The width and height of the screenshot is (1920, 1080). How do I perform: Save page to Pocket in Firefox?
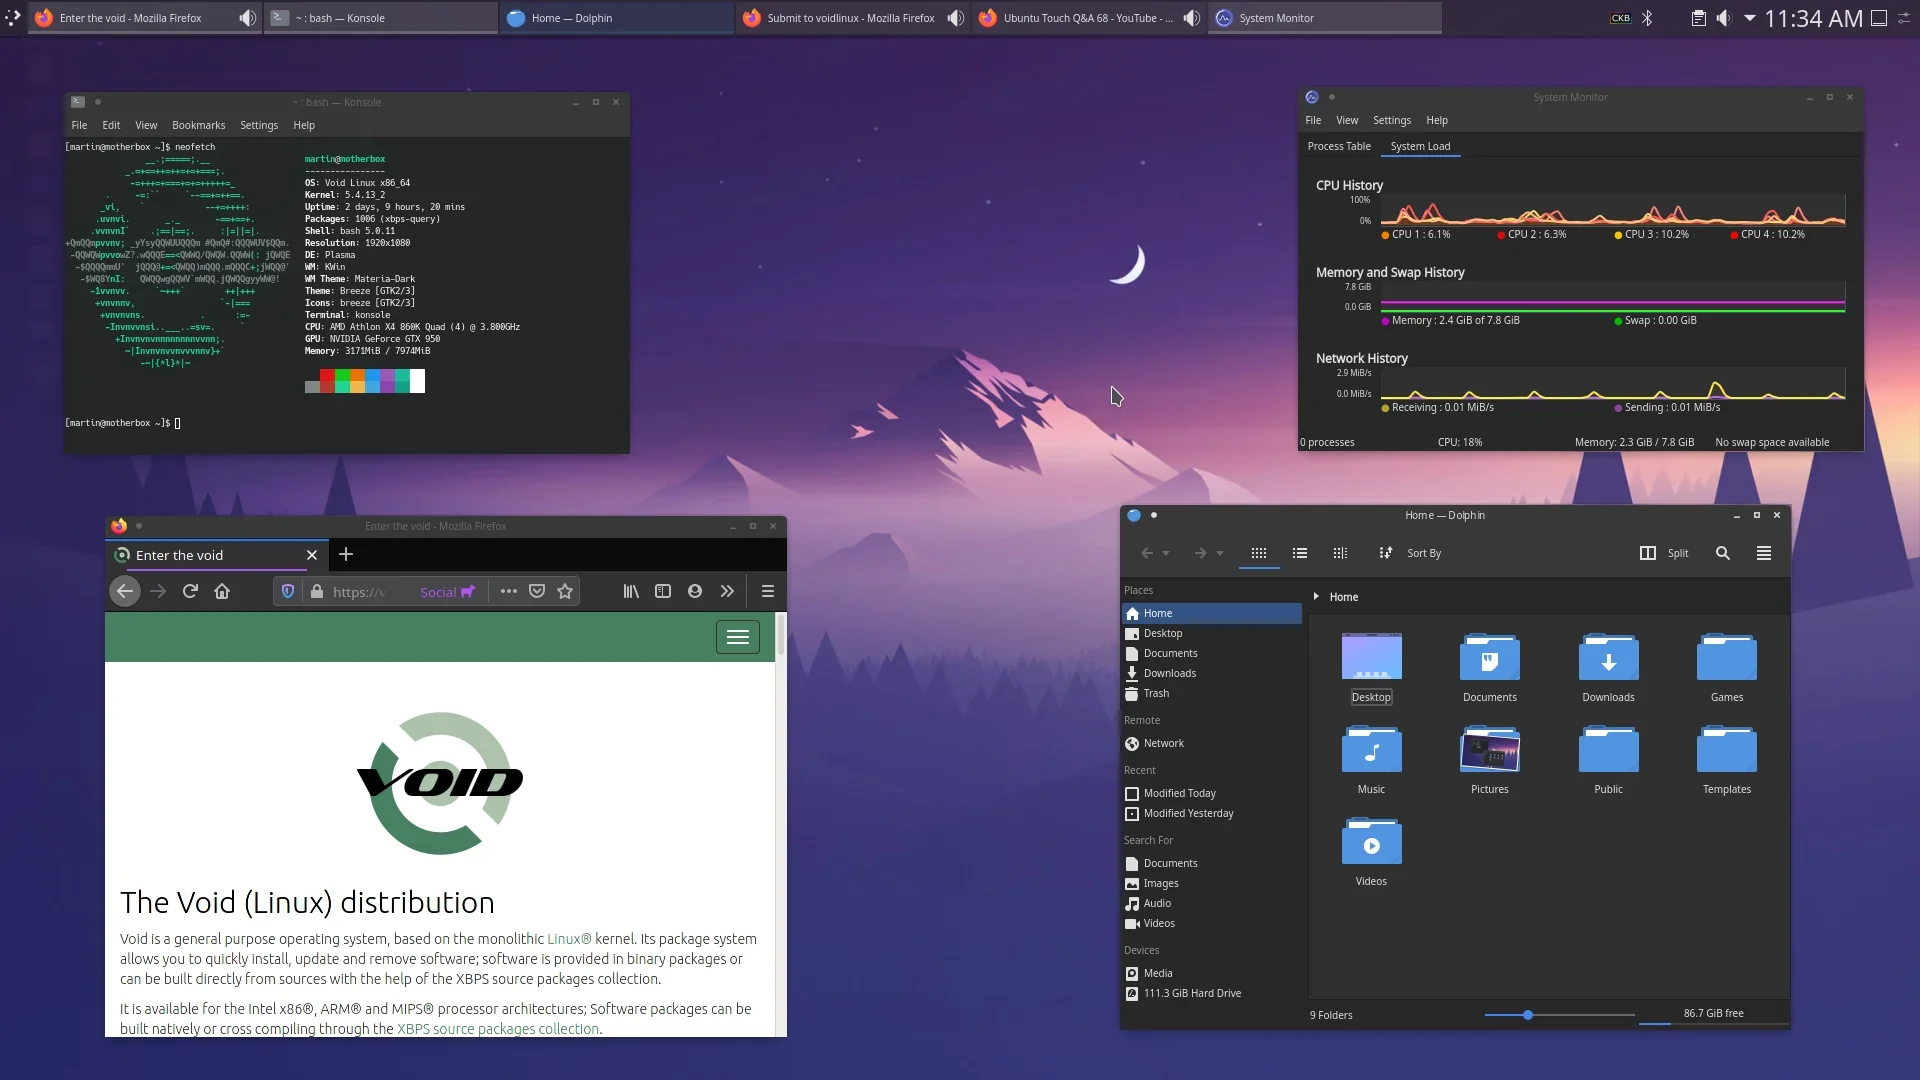coord(537,591)
